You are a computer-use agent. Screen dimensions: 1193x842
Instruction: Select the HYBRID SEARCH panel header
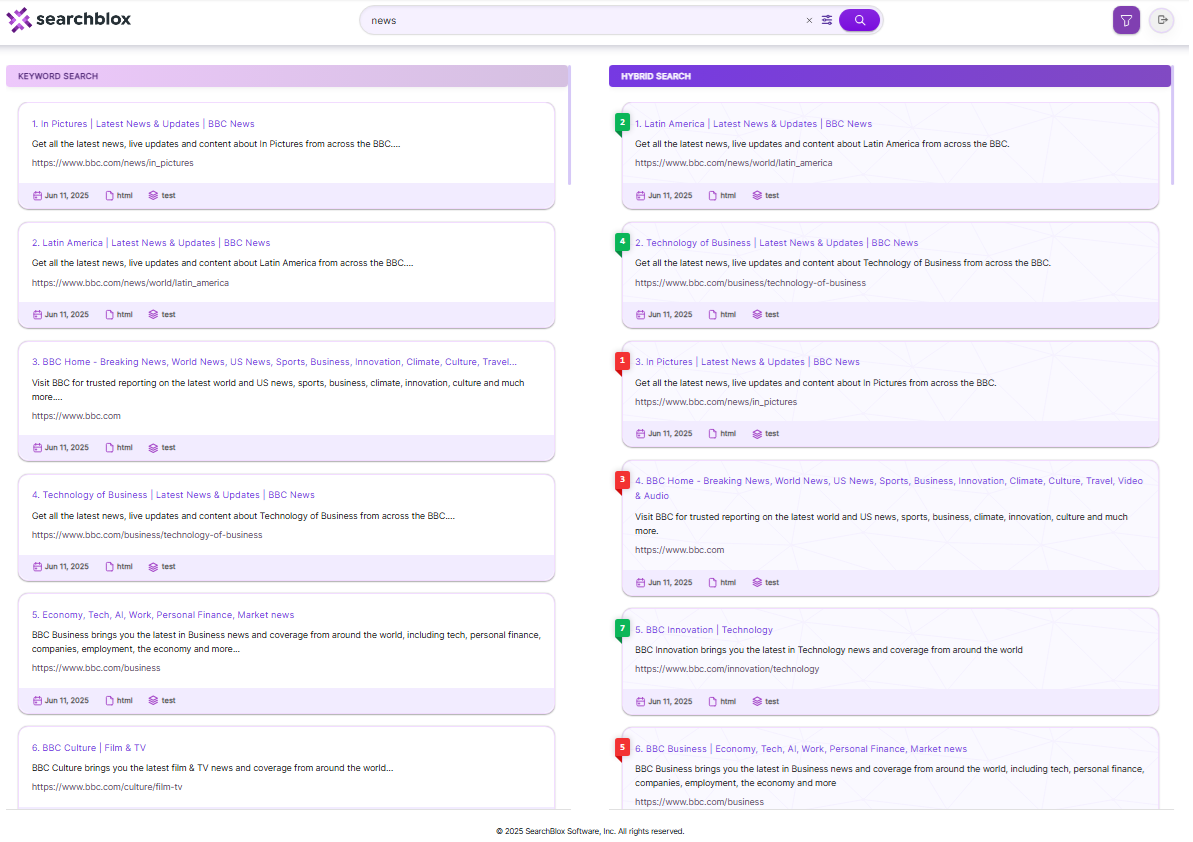[892, 76]
